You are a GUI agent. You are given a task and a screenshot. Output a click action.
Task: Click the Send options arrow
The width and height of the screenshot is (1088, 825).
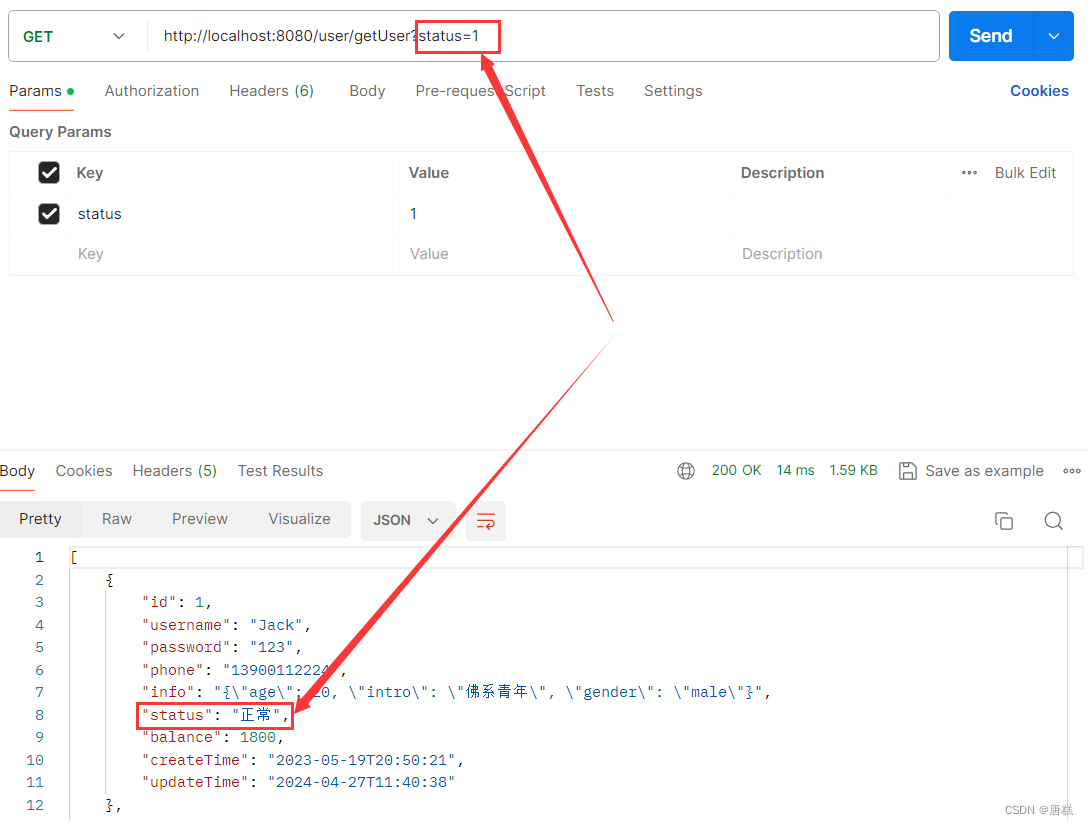(1055, 35)
